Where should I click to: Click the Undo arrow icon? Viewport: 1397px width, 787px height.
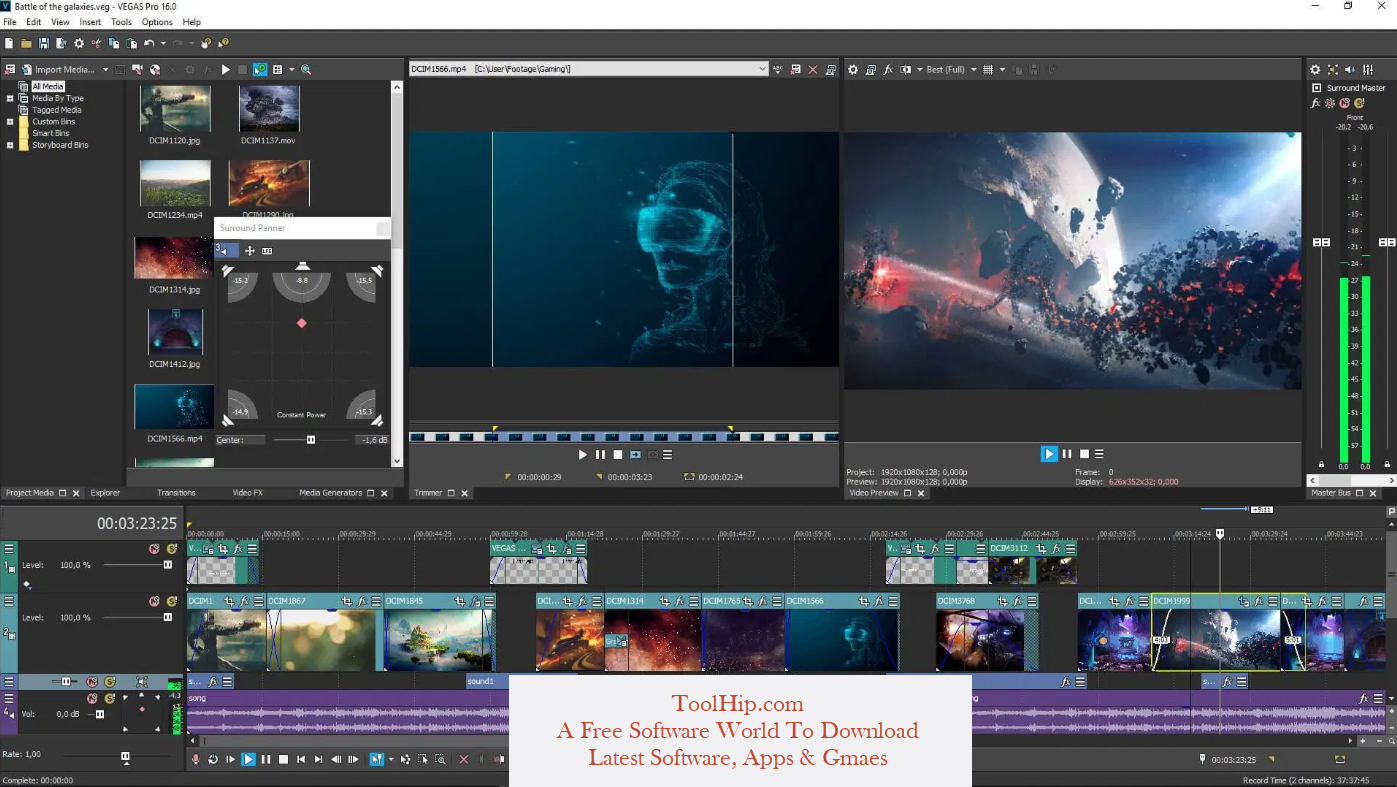[148, 43]
